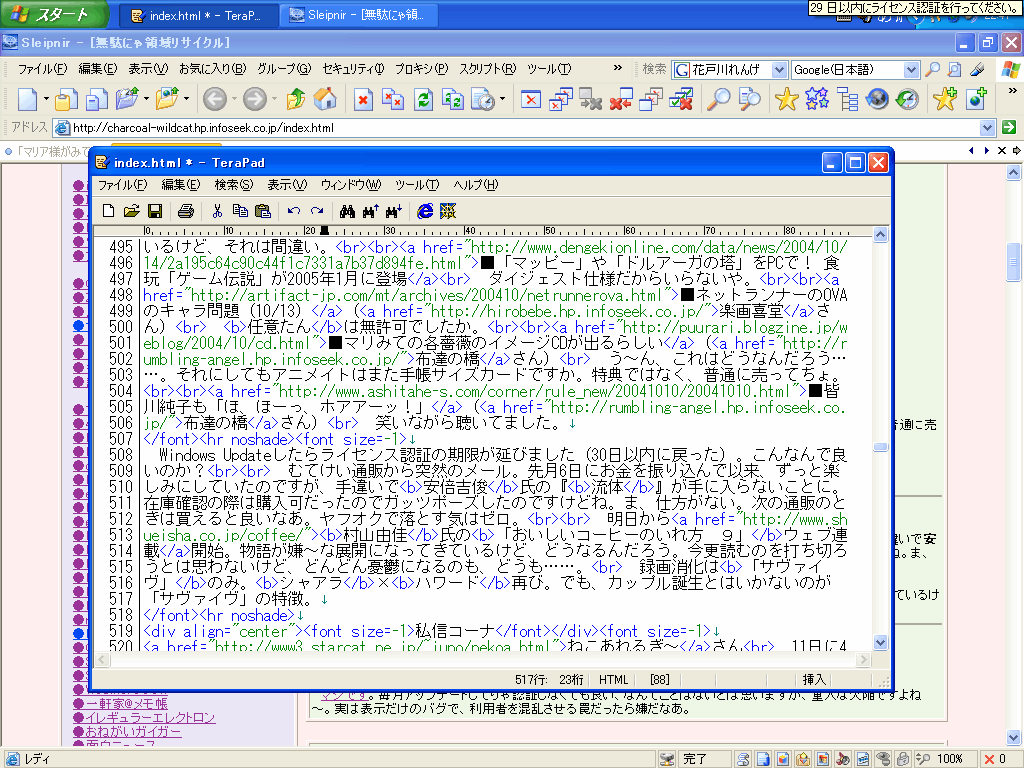The width and height of the screenshot is (1024, 768).
Task: Open the 検索(S) menu in TeraPad
Action: pos(233,185)
